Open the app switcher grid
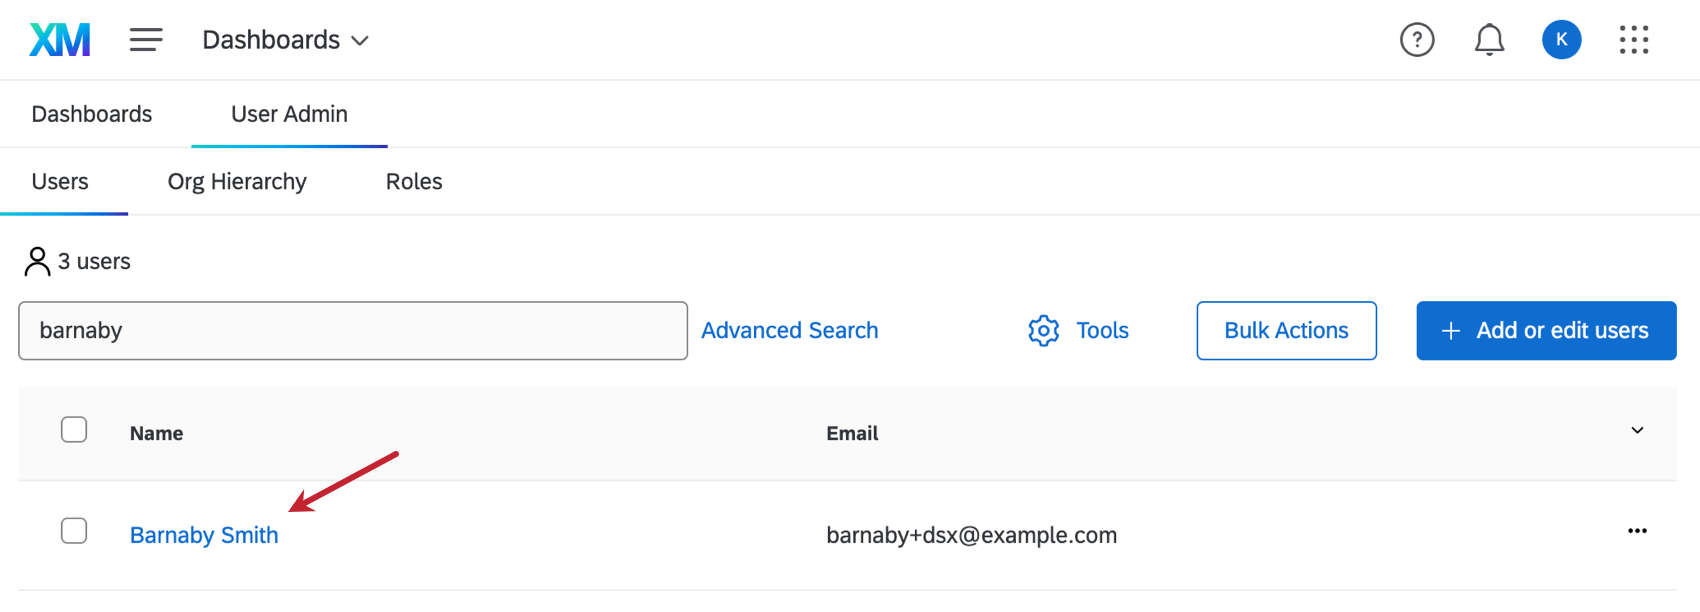 [x=1634, y=40]
